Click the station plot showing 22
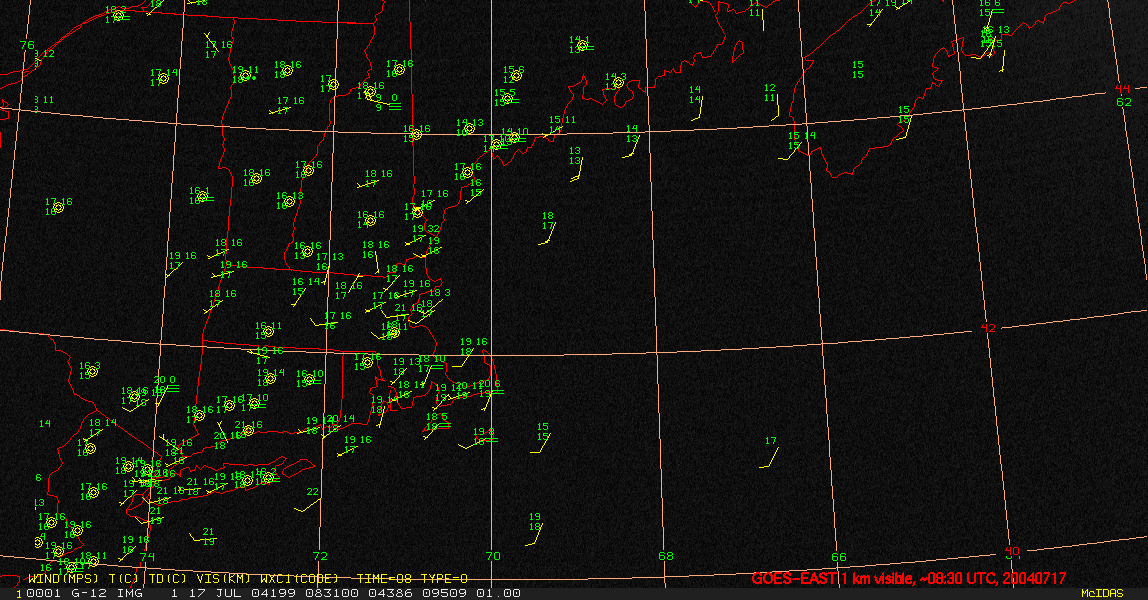This screenshot has height=600, width=1148. click(x=312, y=492)
